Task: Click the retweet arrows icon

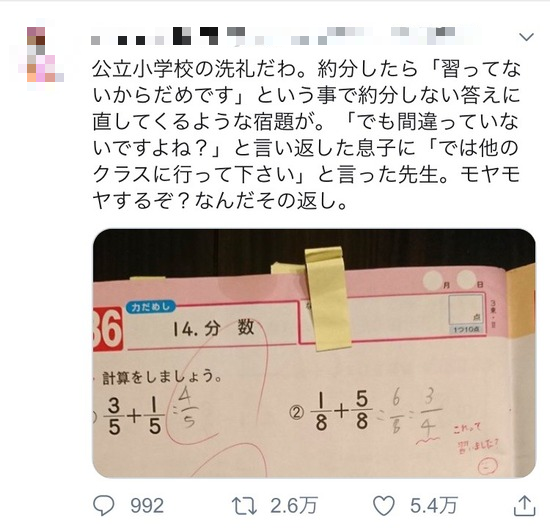Action: [x=244, y=506]
